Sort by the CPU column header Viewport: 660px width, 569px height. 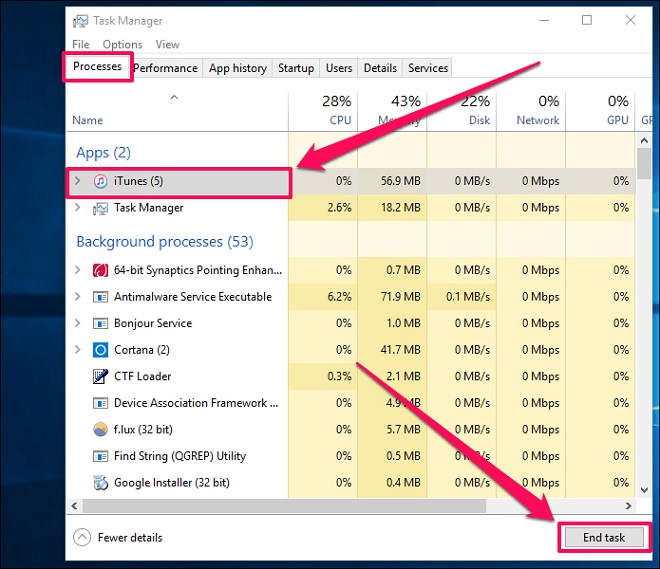(323, 111)
